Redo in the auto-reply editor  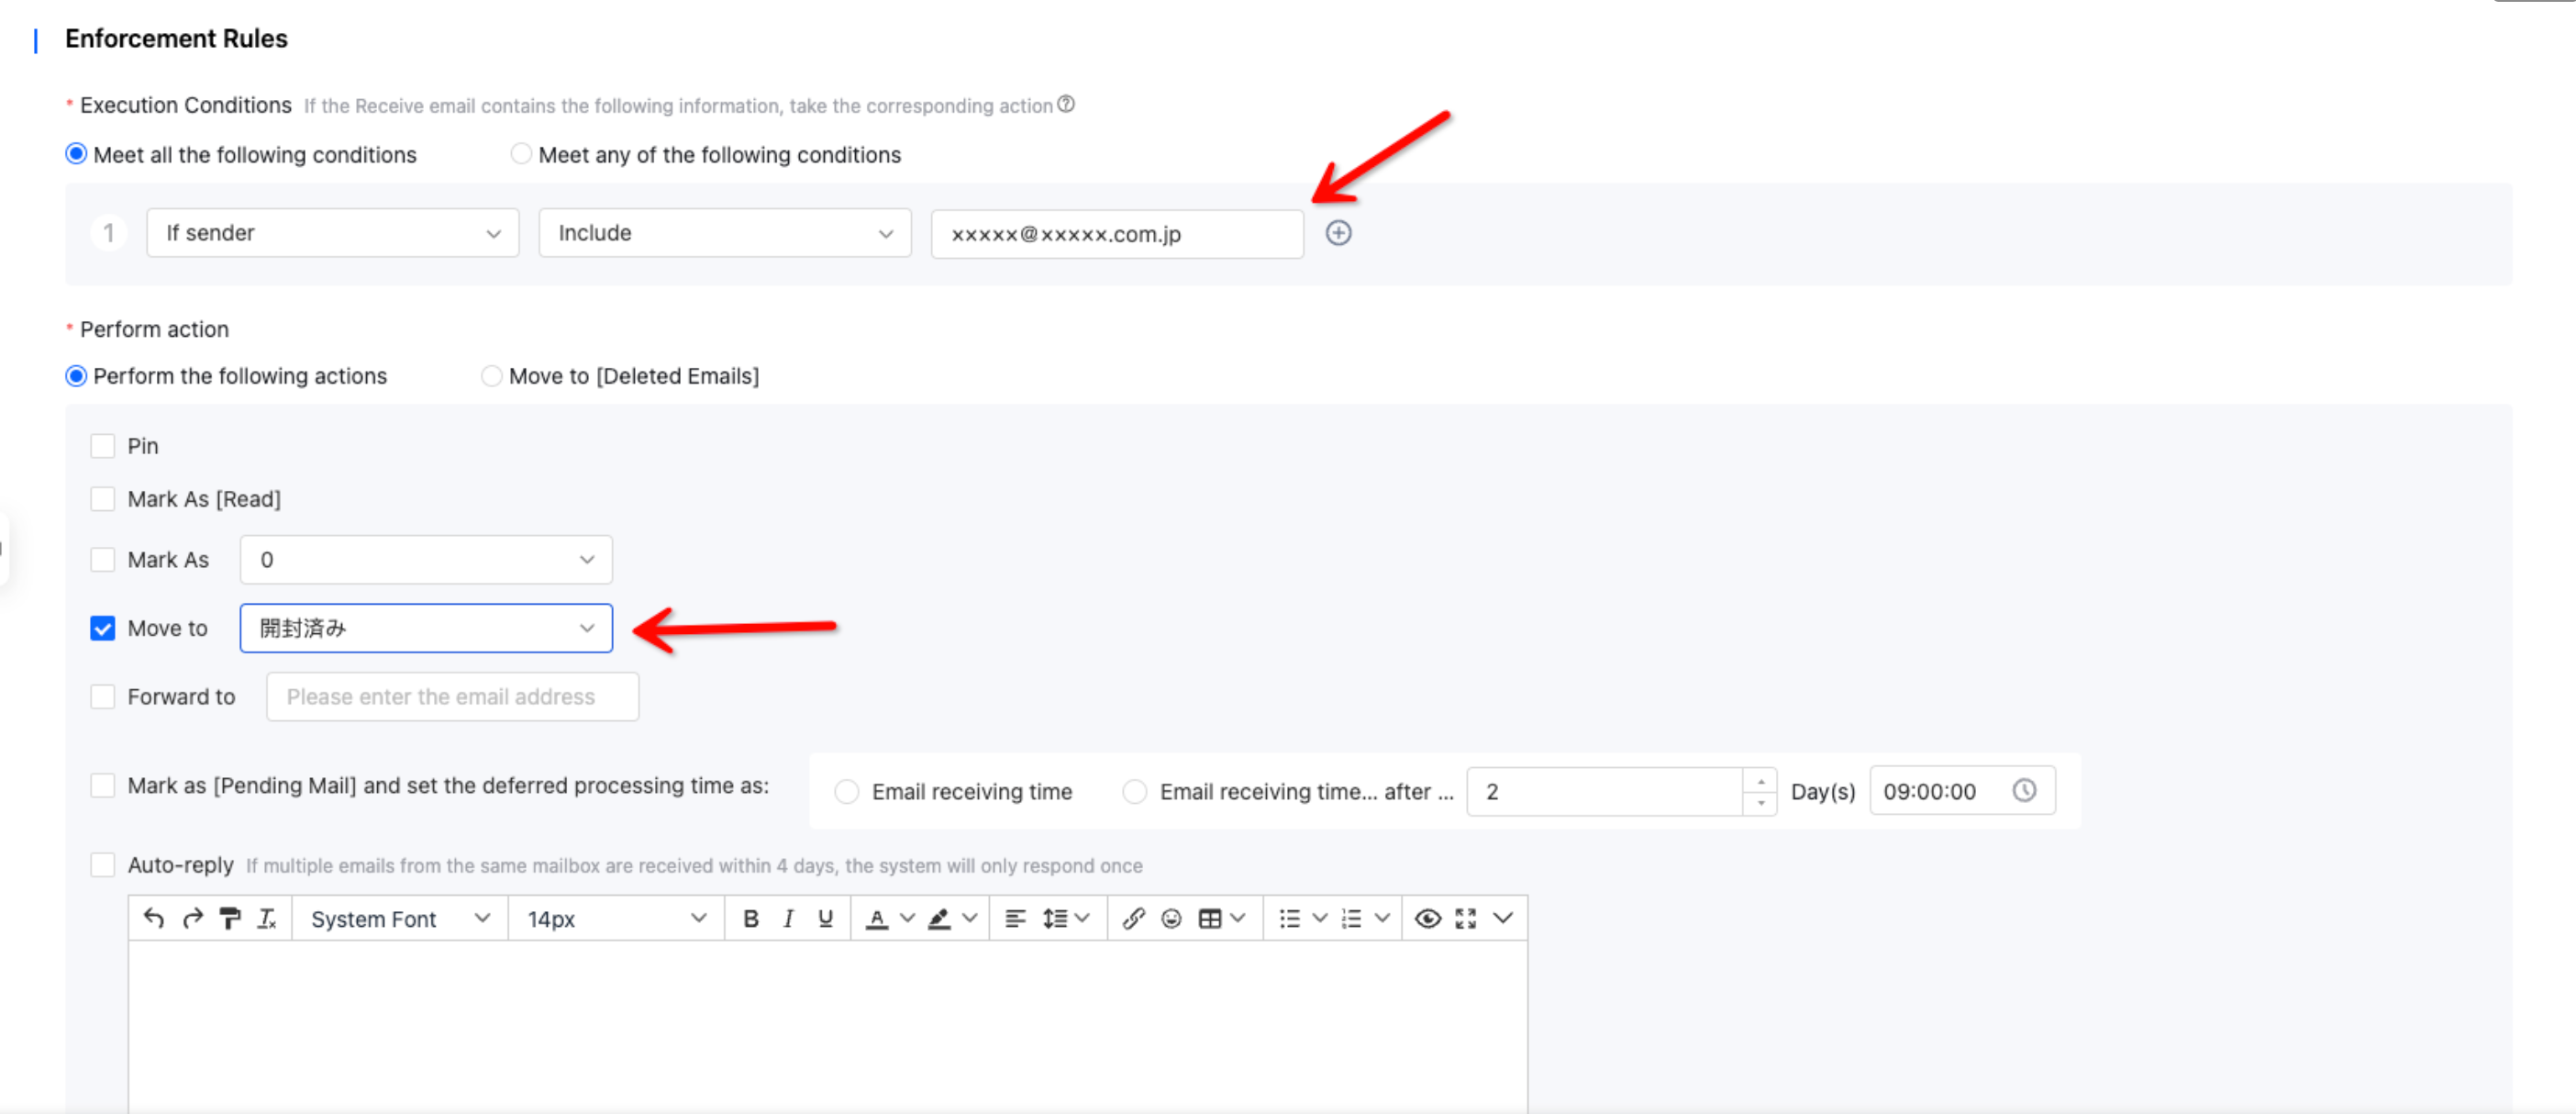tap(192, 918)
